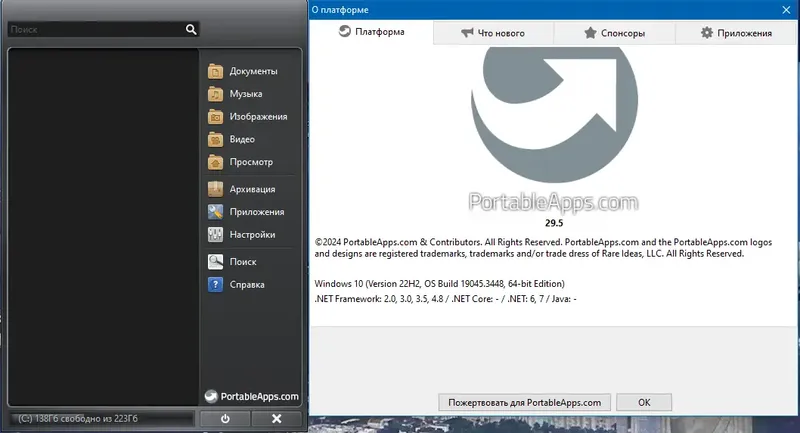Click Пожертвовать для PortableApps.com button

pos(524,402)
